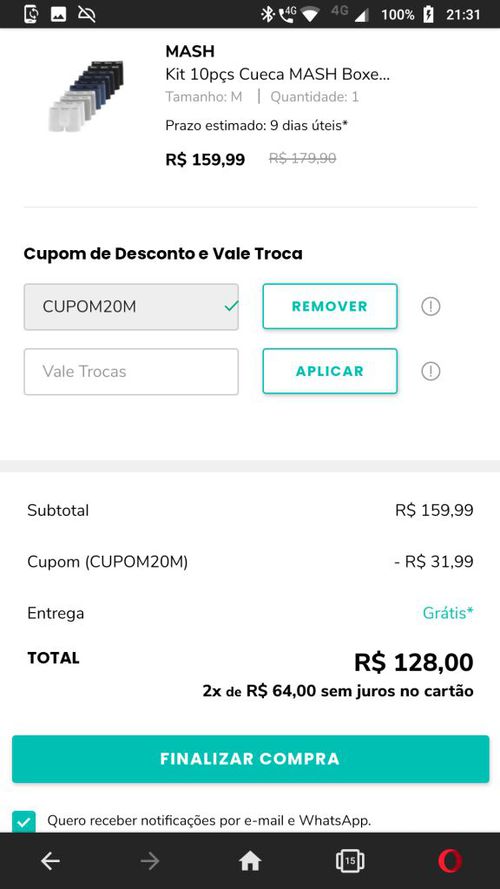Image resolution: width=500 pixels, height=889 pixels.
Task: Tap the battery indicator icon
Action: click(429, 14)
